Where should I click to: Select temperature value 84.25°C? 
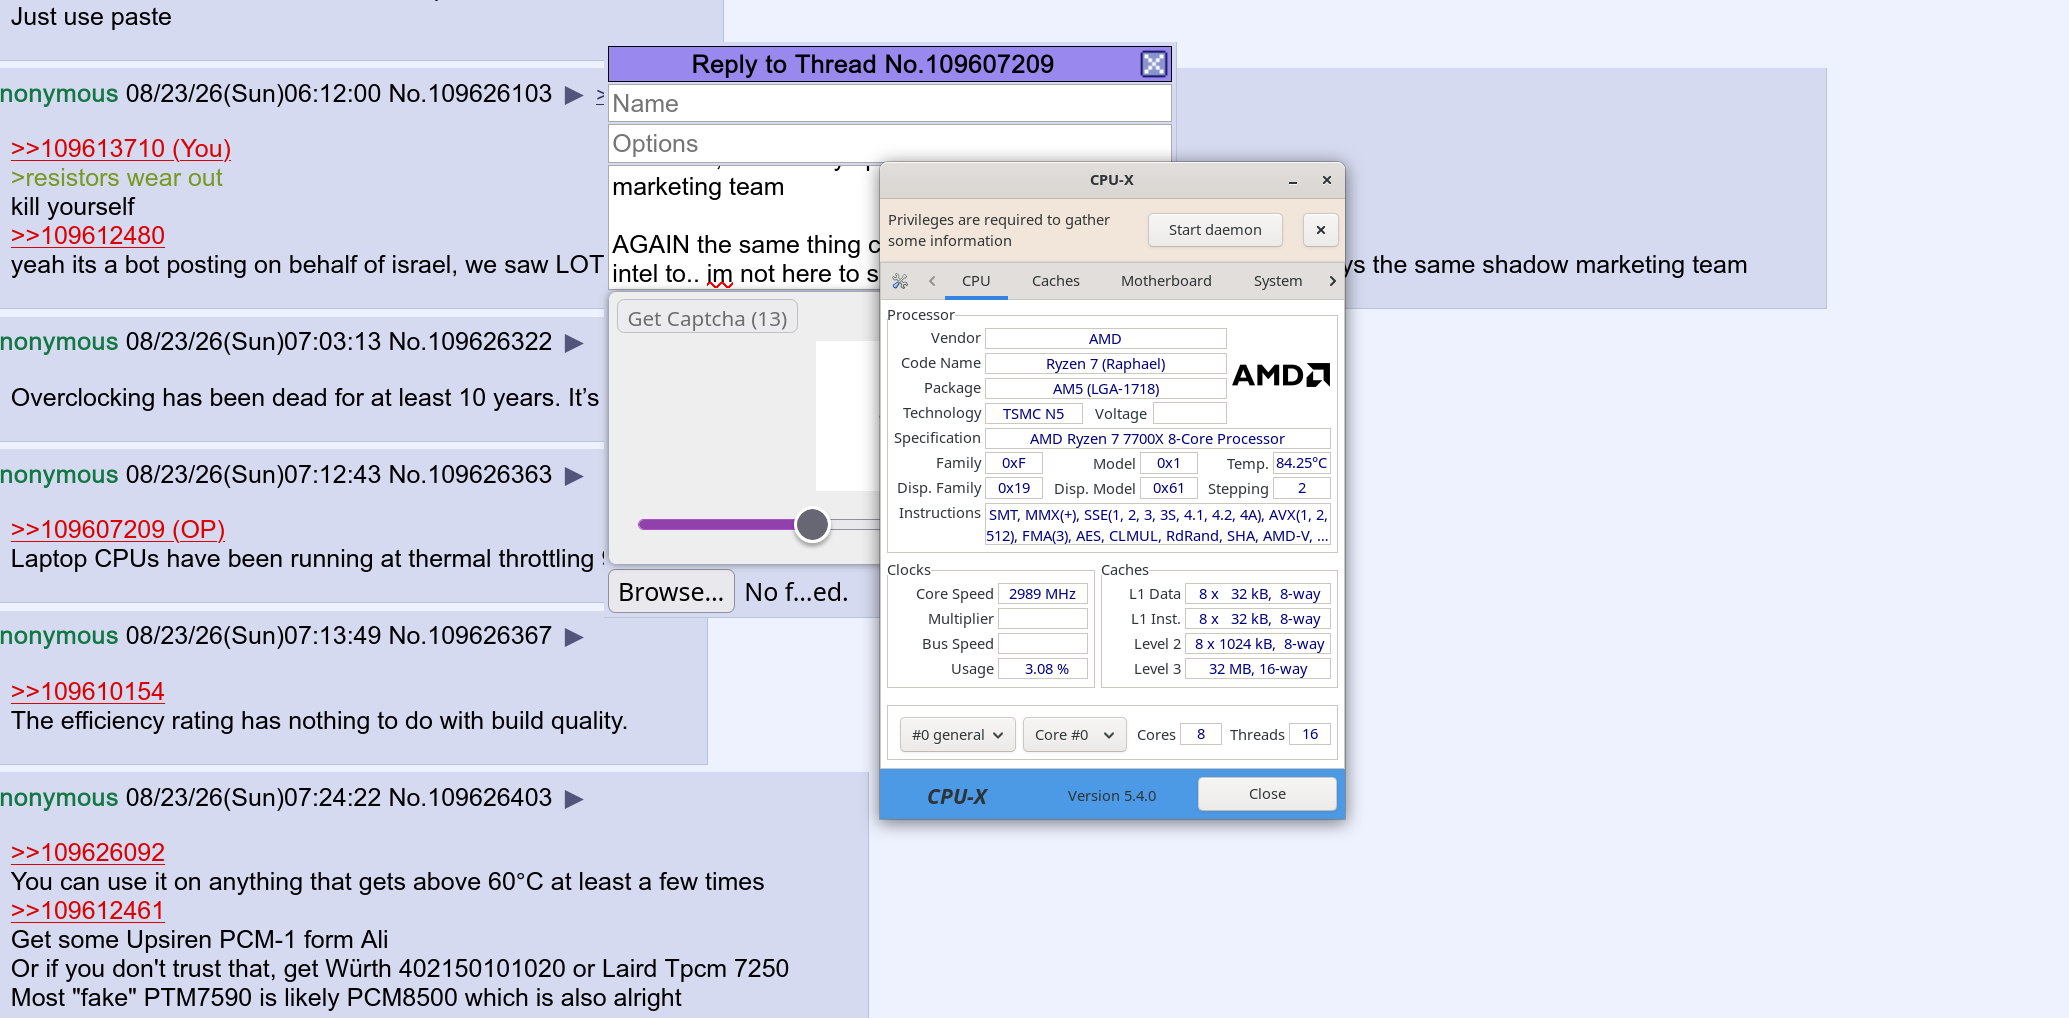(x=1301, y=463)
